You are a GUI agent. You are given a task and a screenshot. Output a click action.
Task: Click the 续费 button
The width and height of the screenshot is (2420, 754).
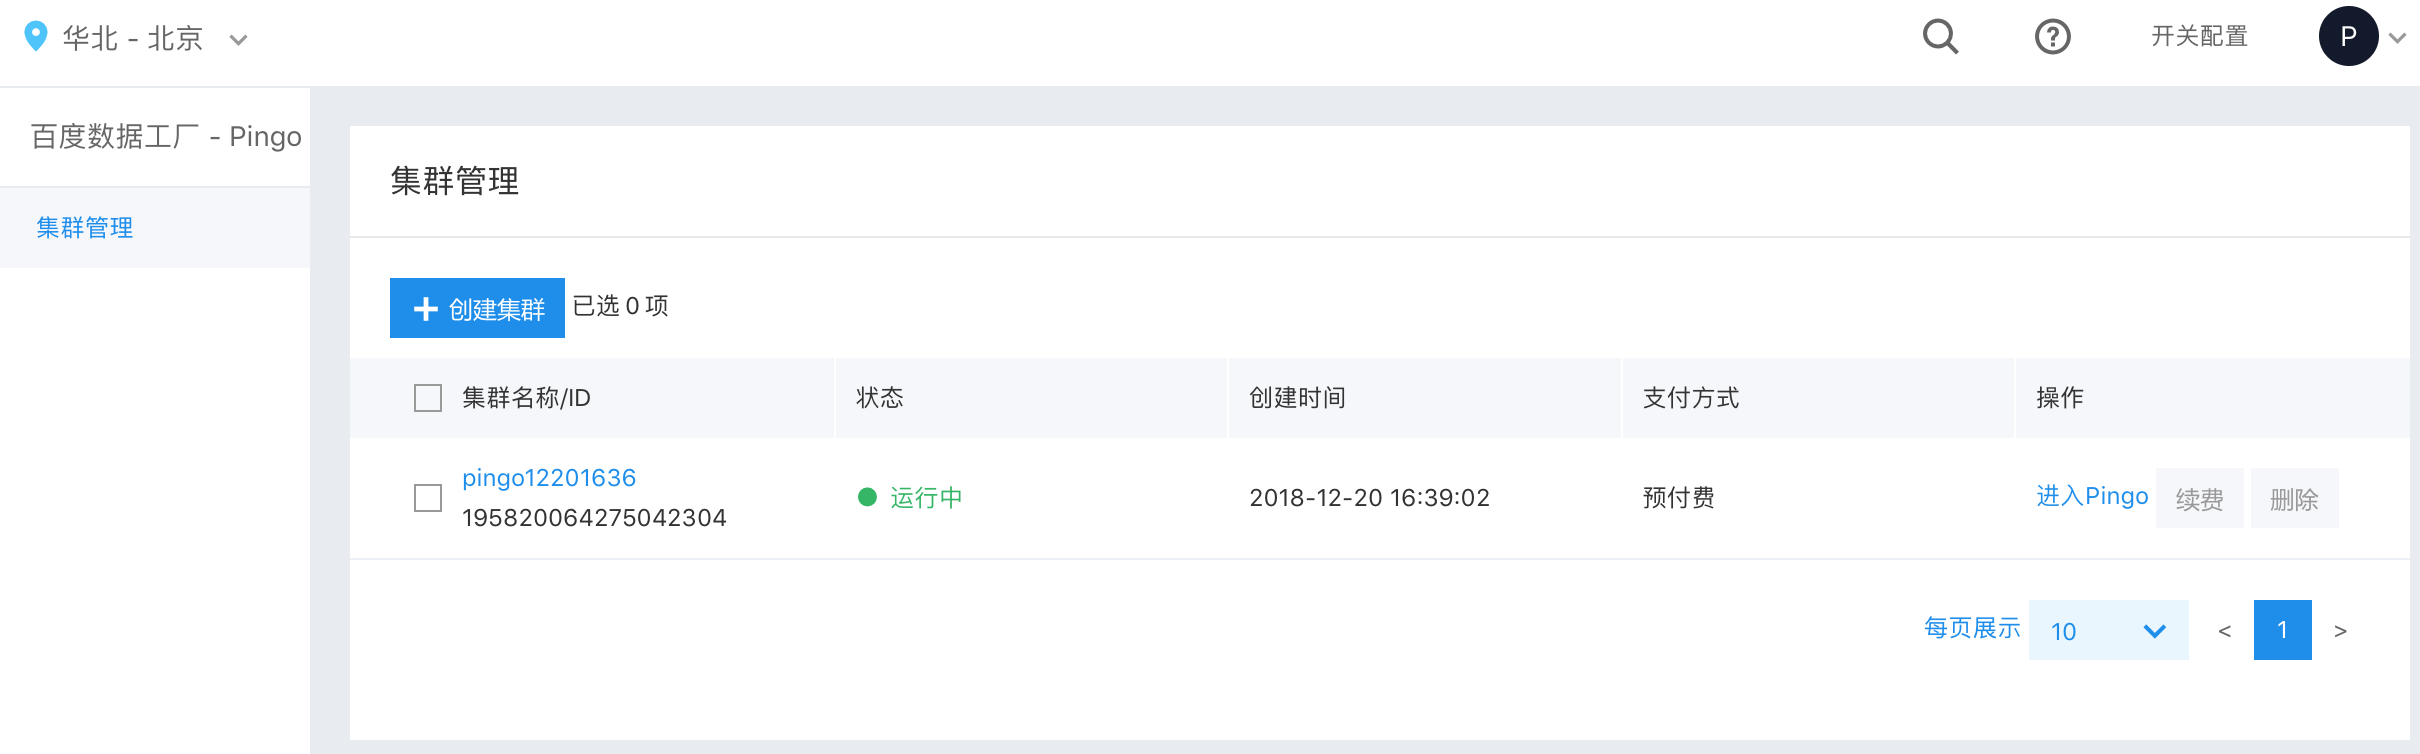pyautogui.click(x=2199, y=498)
